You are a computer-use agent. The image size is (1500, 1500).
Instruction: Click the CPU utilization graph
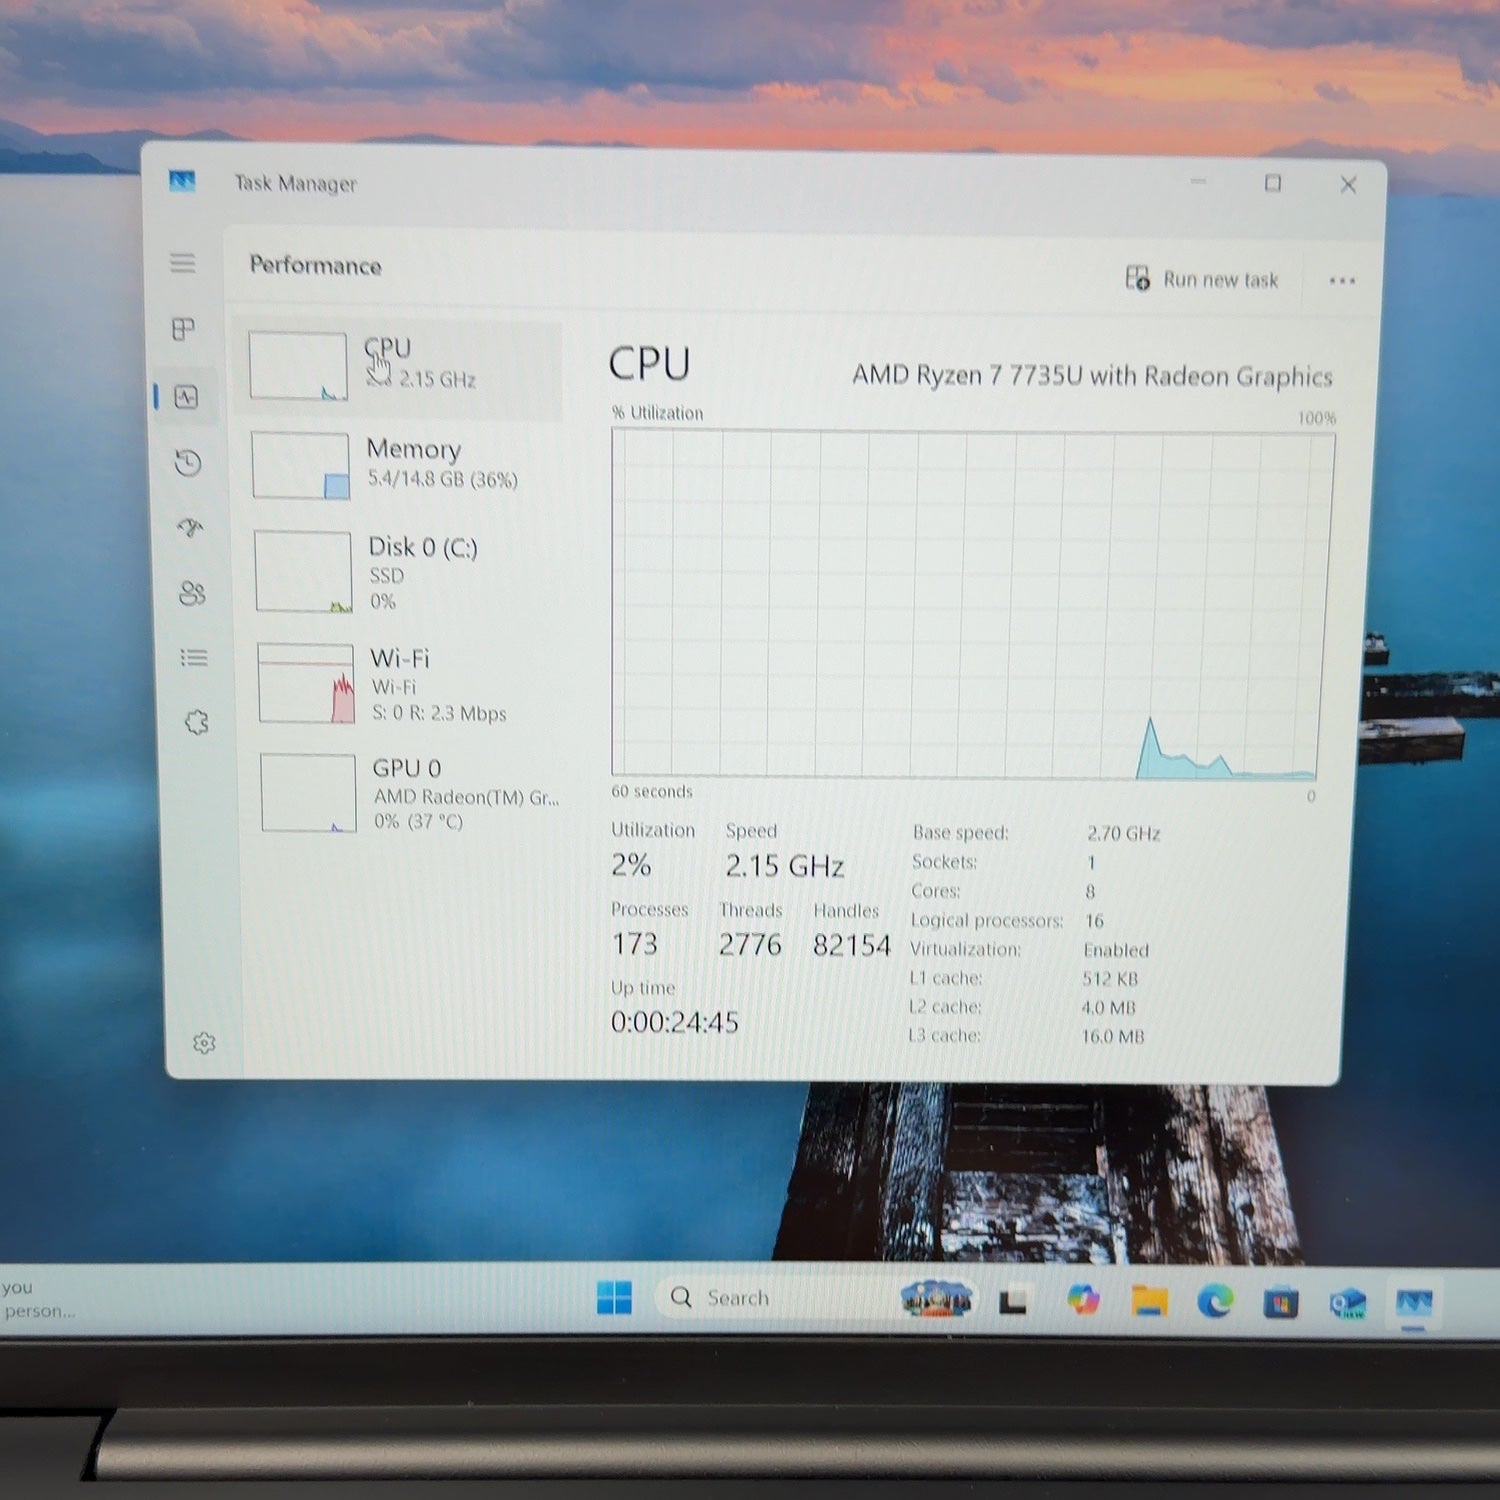point(971,604)
